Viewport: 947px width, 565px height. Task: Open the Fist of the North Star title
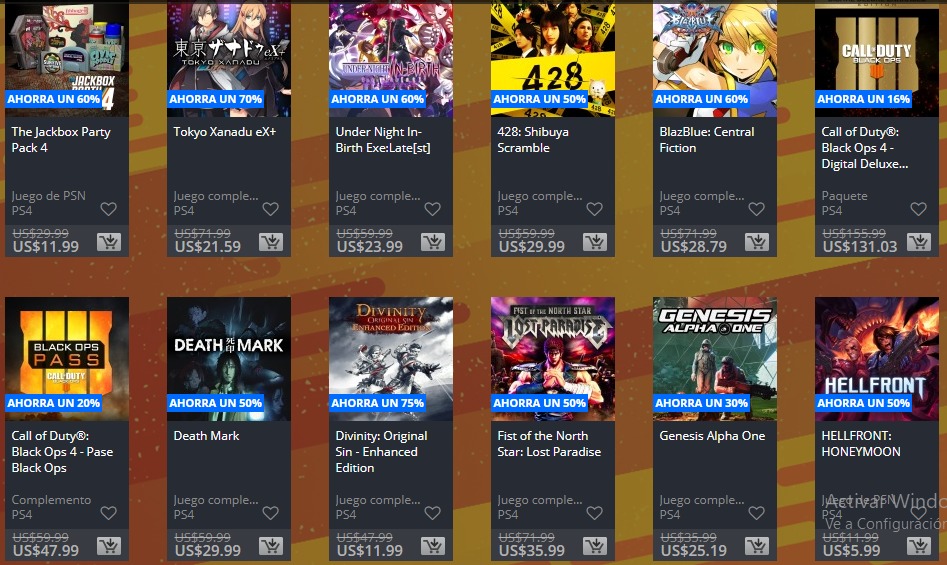click(x=549, y=444)
